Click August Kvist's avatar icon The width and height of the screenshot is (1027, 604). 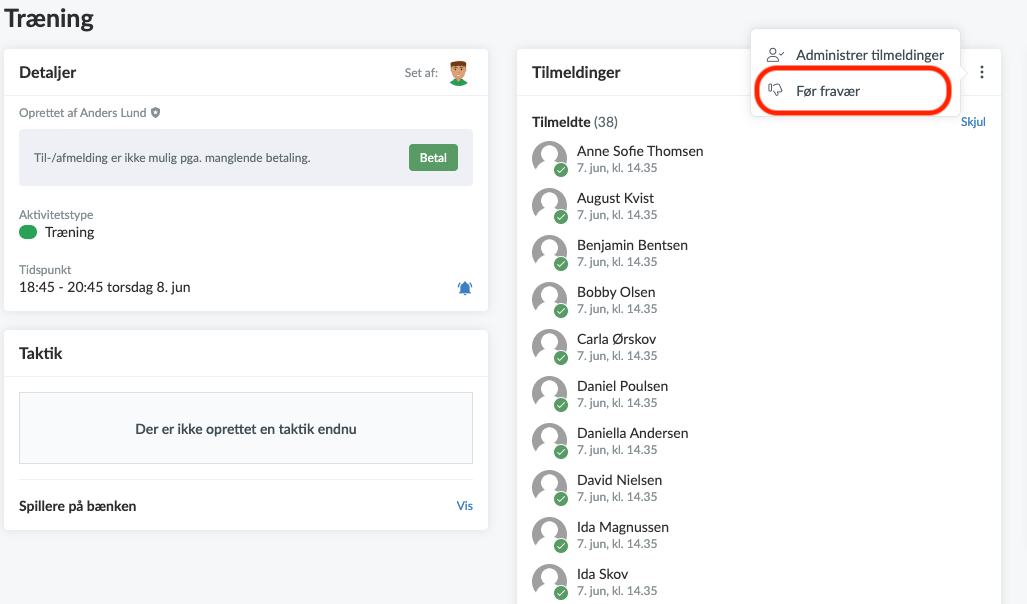(549, 205)
